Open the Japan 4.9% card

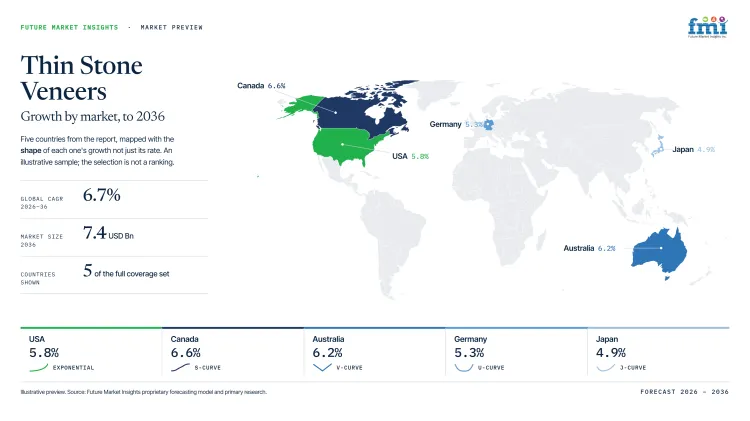pyautogui.click(x=658, y=352)
